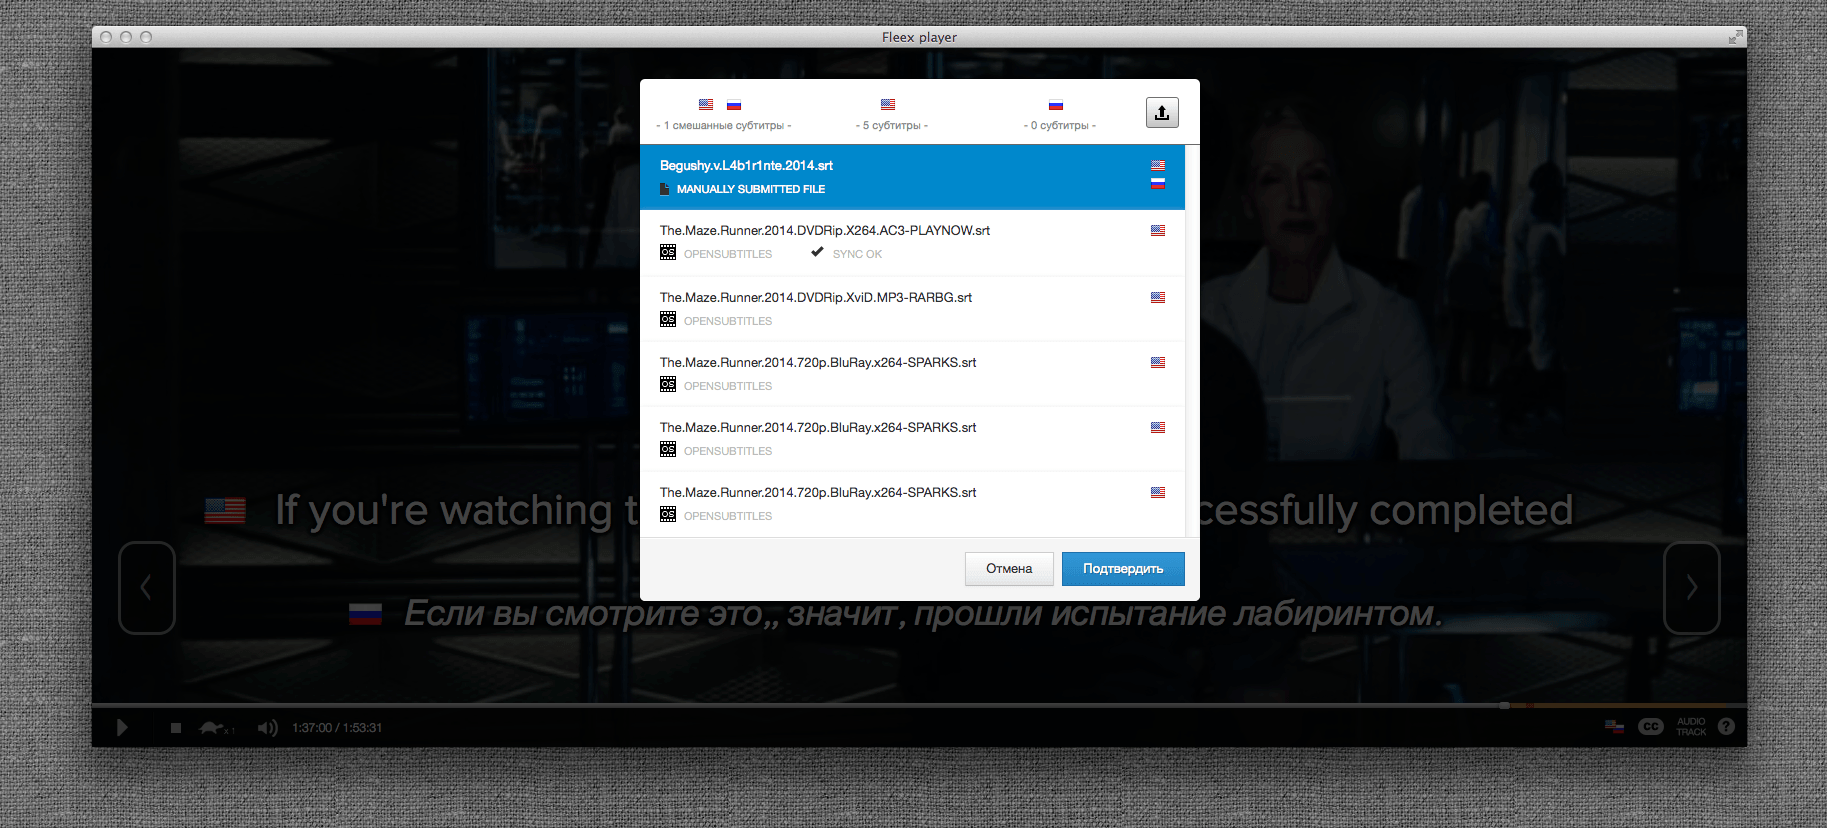Click the SYNC OK checkmark icon
The image size is (1827, 828).
817,252
